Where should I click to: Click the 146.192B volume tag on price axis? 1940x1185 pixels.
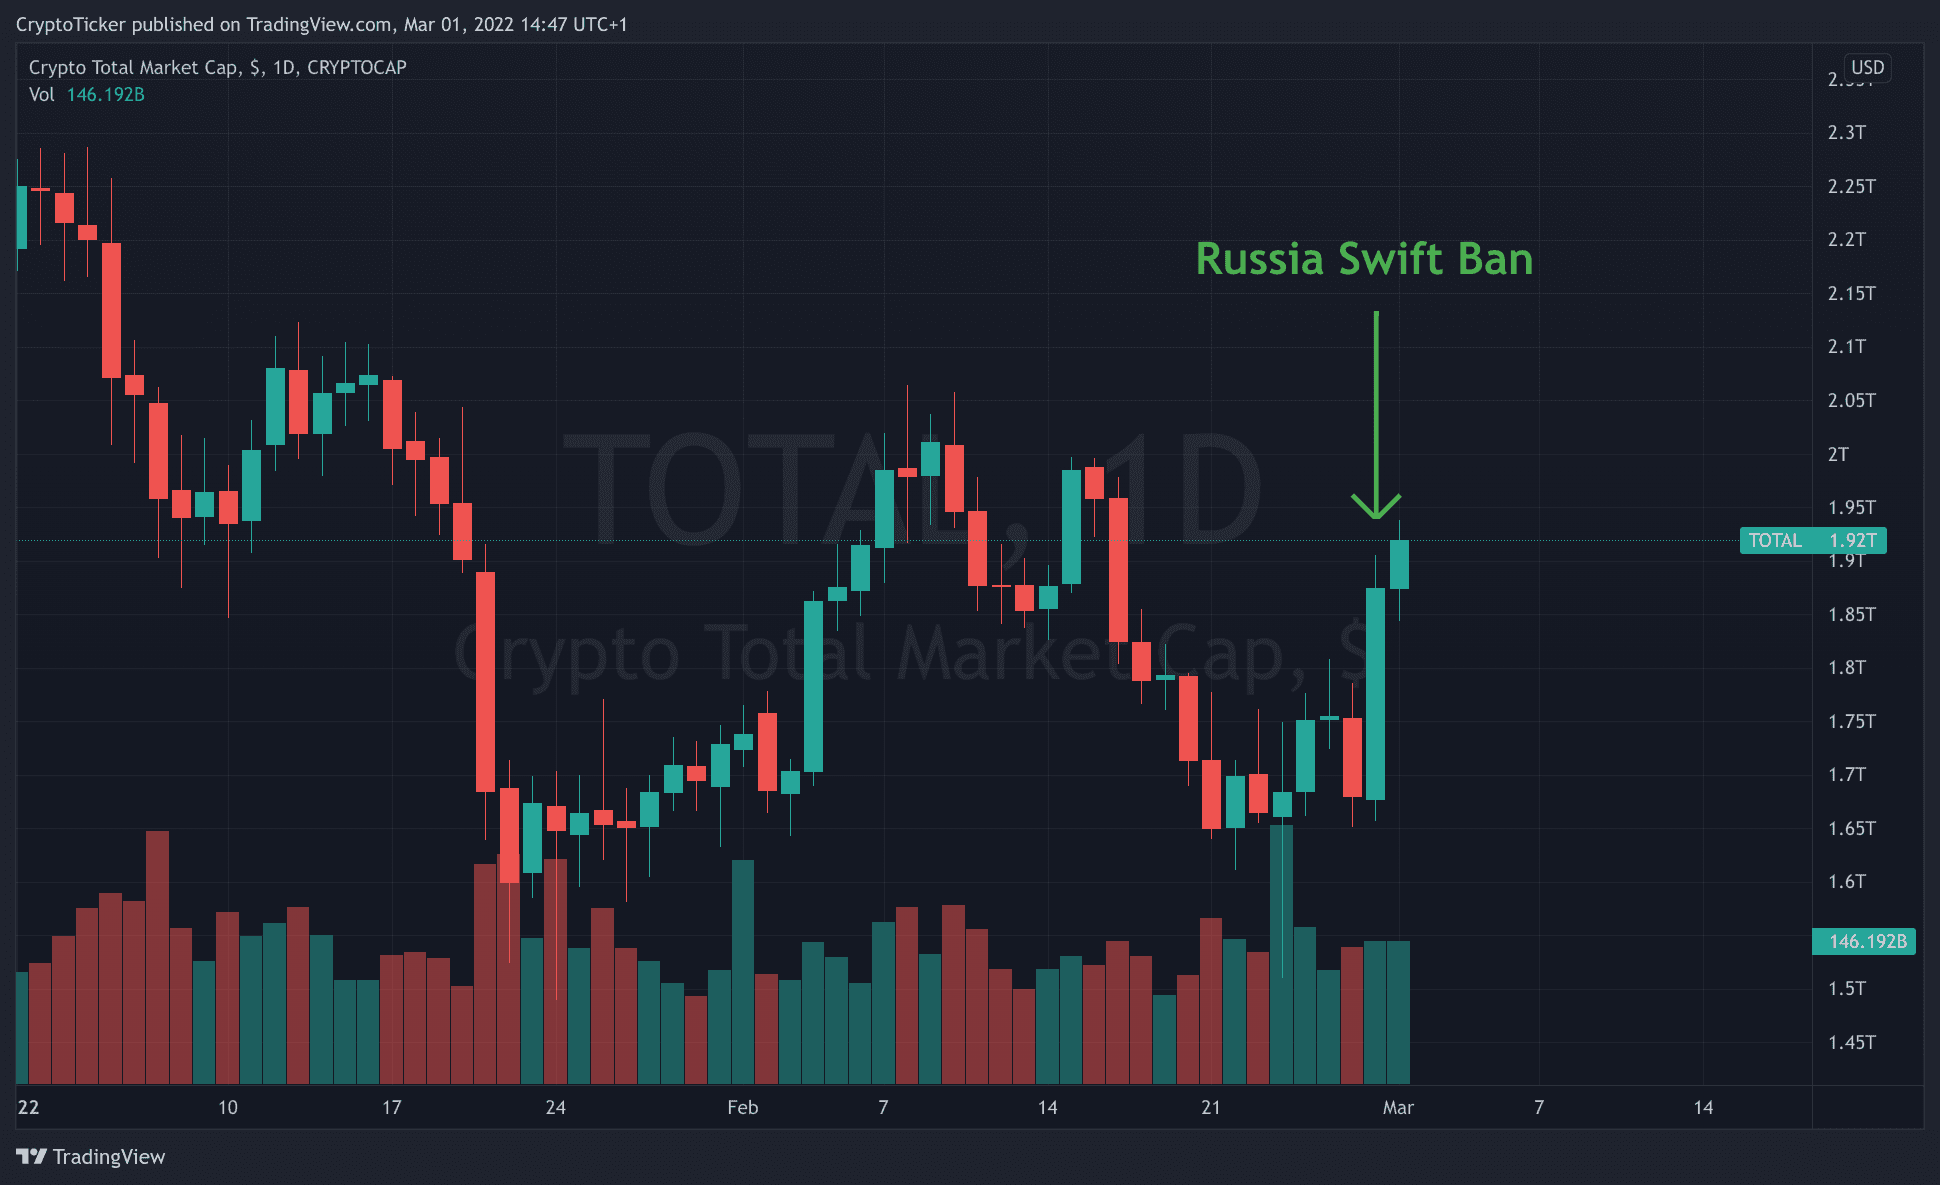(x=1864, y=942)
